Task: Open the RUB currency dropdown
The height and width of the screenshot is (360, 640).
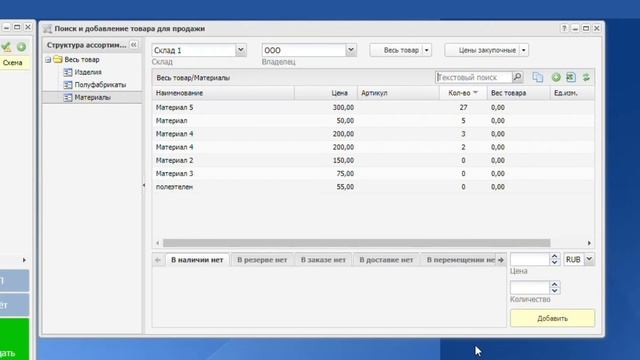Action: [x=589, y=259]
